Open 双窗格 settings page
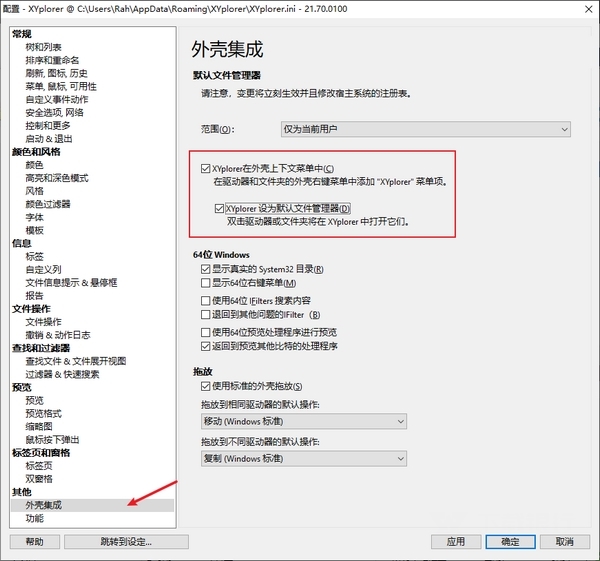The height and width of the screenshot is (561, 600). pos(39,479)
